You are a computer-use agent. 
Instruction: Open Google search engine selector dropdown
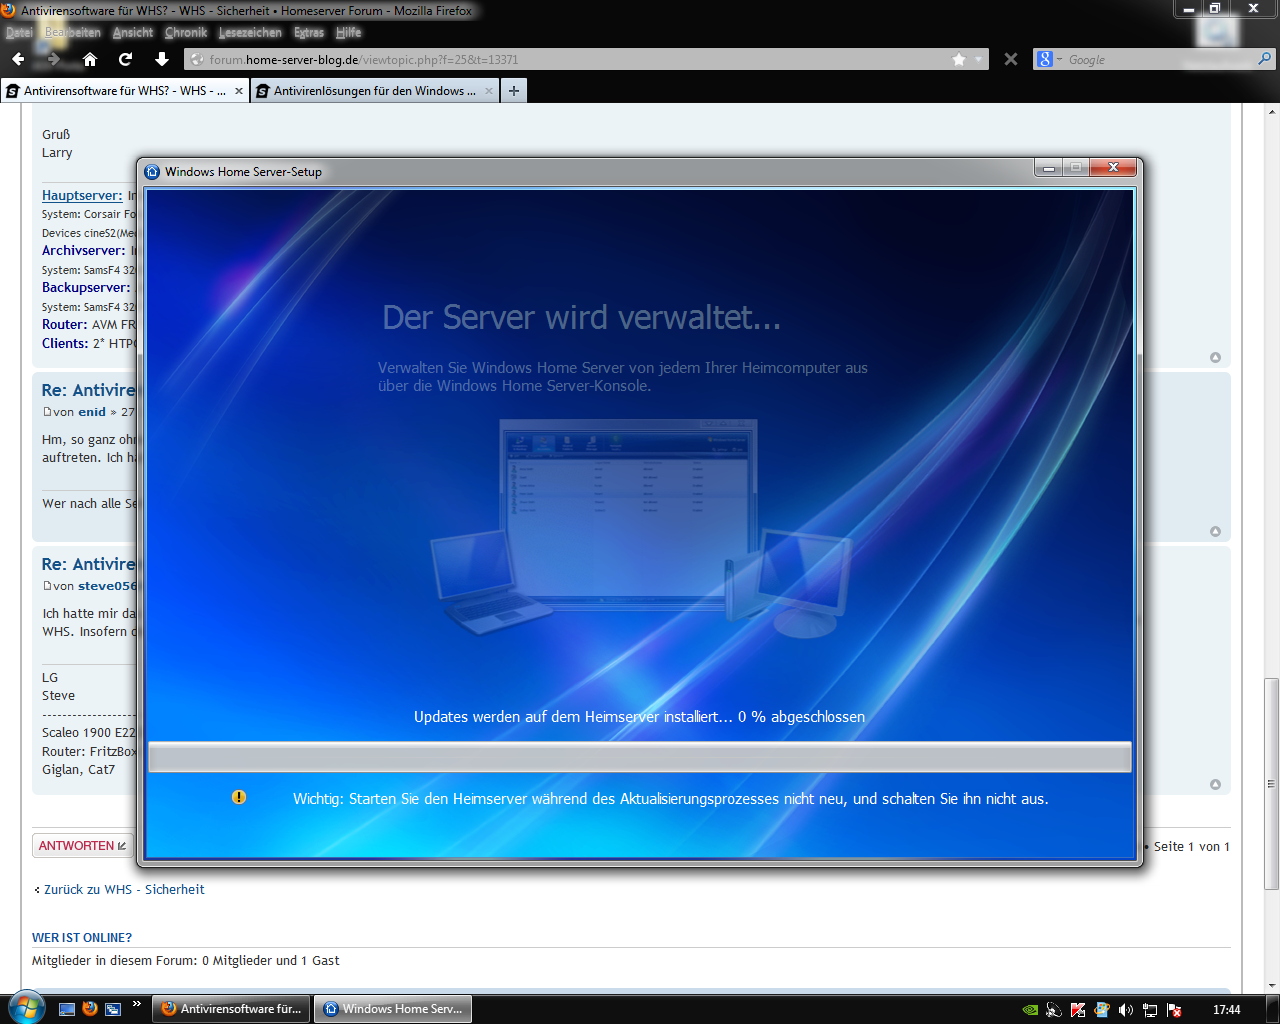point(1049,59)
